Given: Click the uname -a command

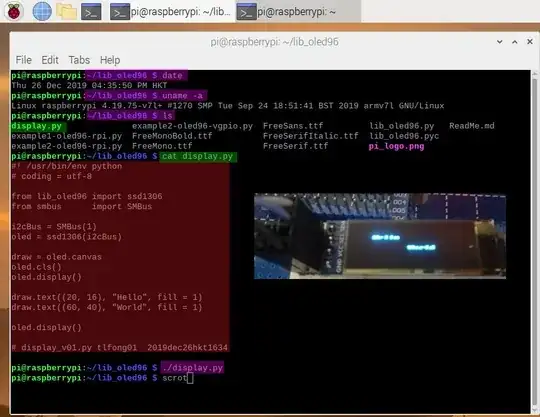Looking at the screenshot, I should click(x=182, y=96).
